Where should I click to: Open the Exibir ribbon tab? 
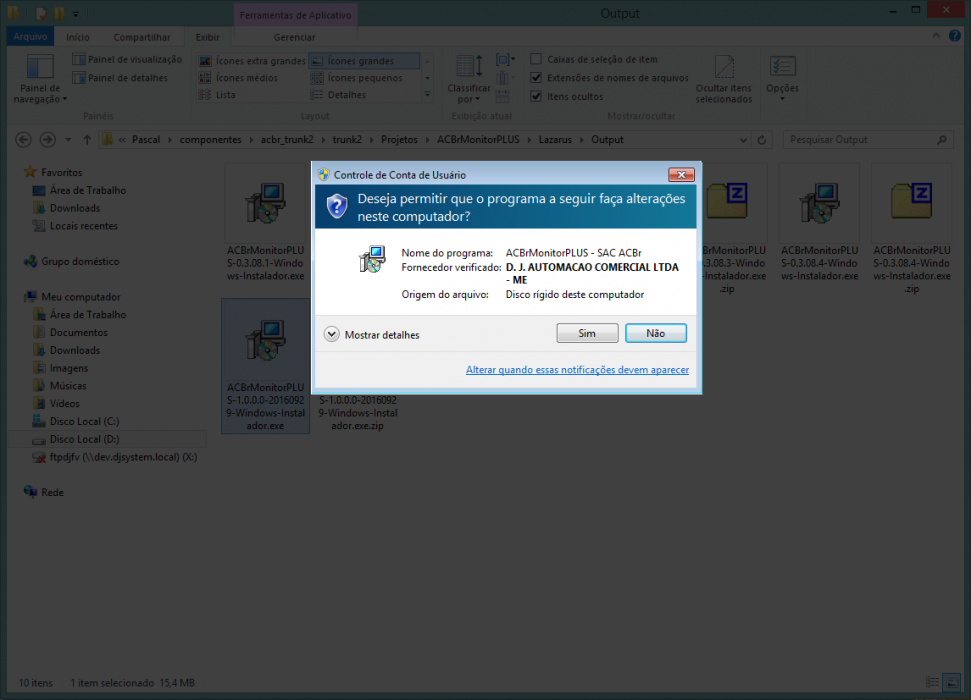(x=207, y=37)
